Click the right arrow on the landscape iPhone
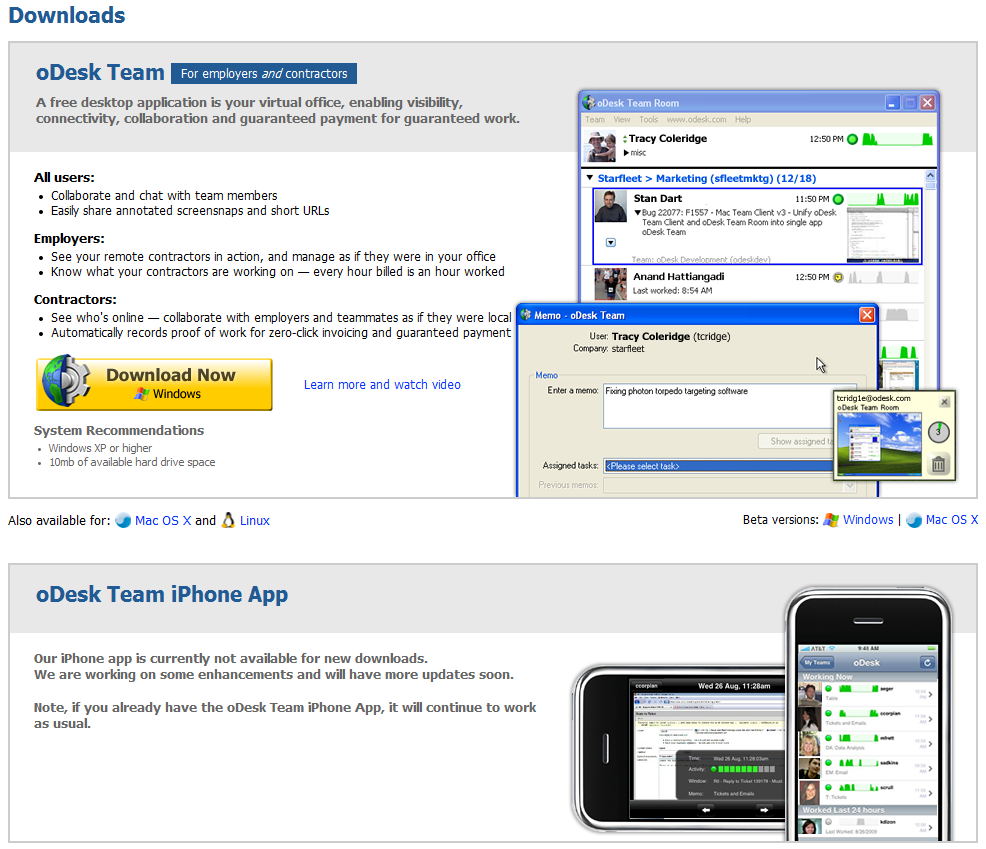986x849 pixels. tap(764, 810)
